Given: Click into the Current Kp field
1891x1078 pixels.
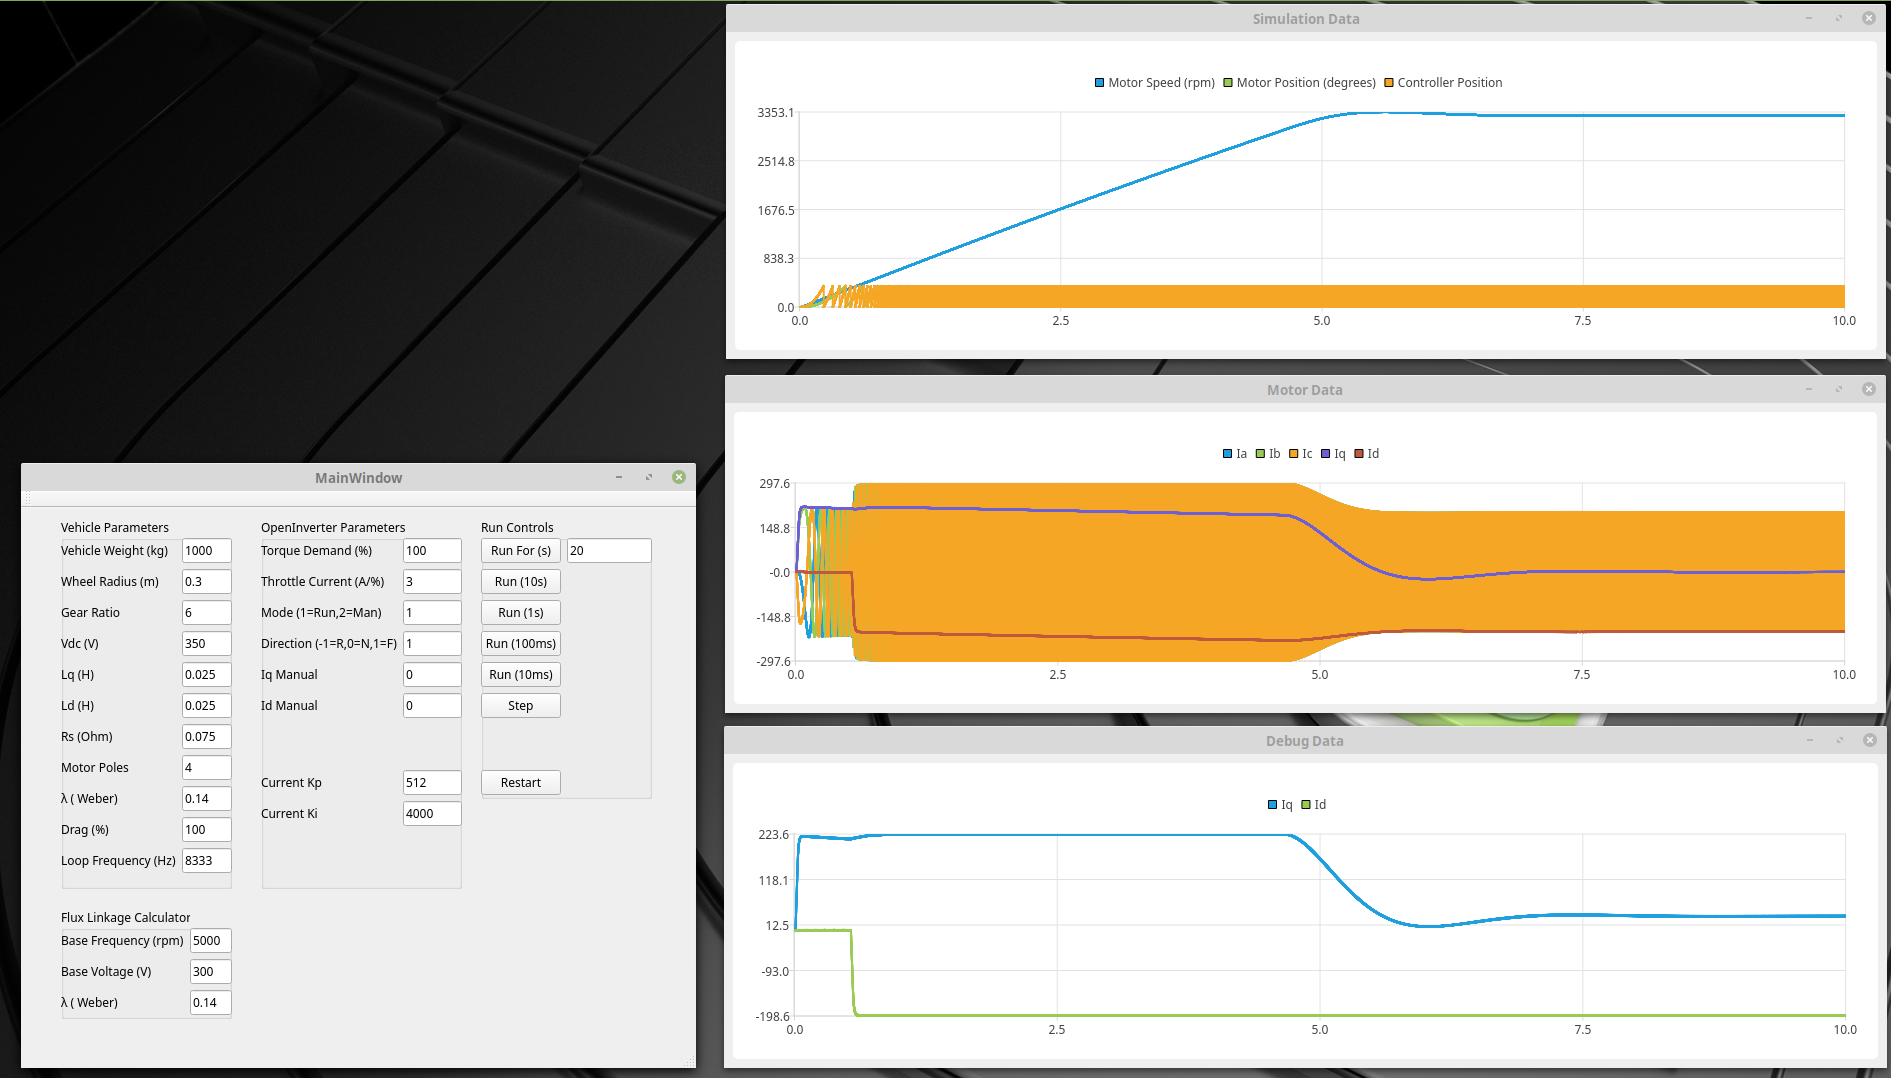Looking at the screenshot, I should tap(431, 783).
